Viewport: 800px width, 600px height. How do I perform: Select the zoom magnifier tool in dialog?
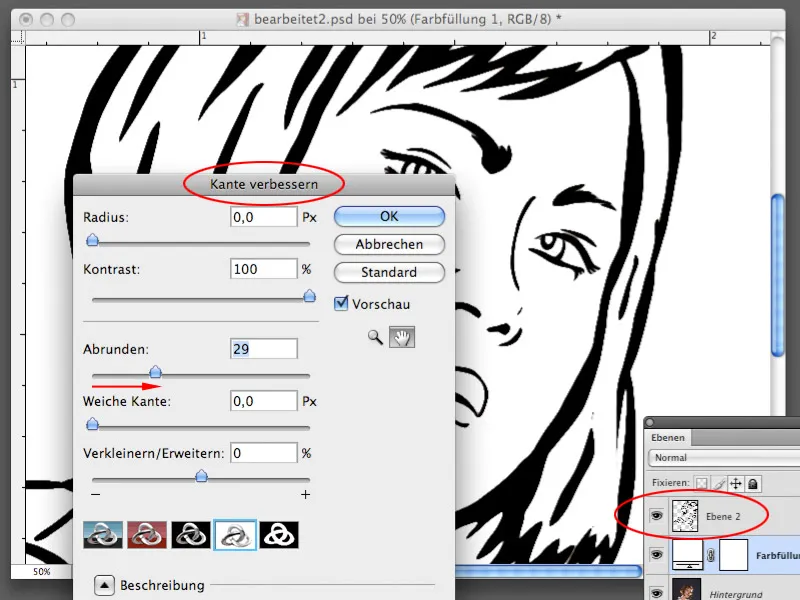(375, 337)
